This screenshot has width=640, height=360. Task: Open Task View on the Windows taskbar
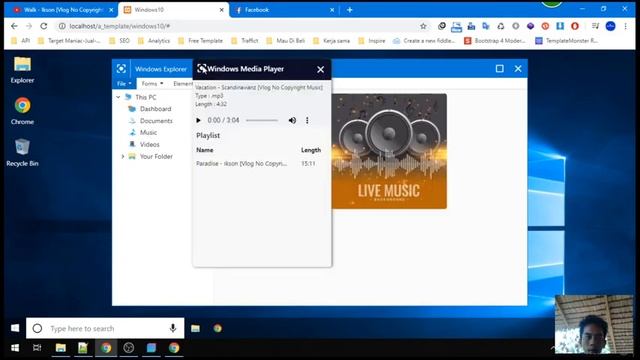pos(37,348)
